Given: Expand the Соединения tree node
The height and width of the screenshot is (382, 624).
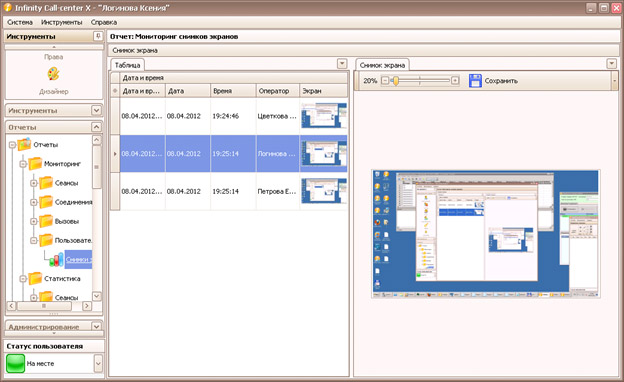Looking at the screenshot, I should pos(34,202).
